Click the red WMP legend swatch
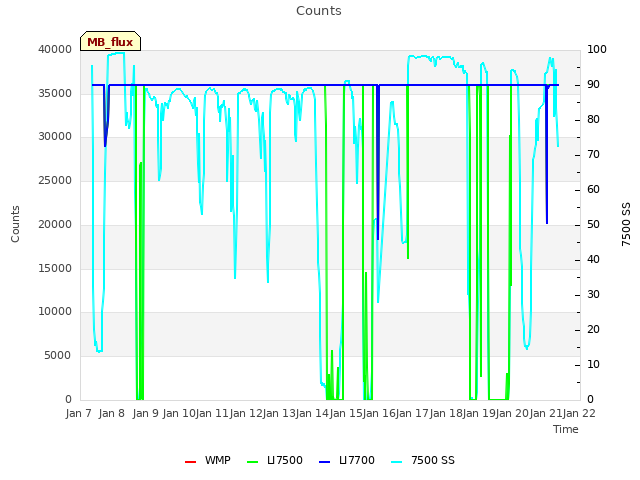This screenshot has width=640, height=480. 190,462
